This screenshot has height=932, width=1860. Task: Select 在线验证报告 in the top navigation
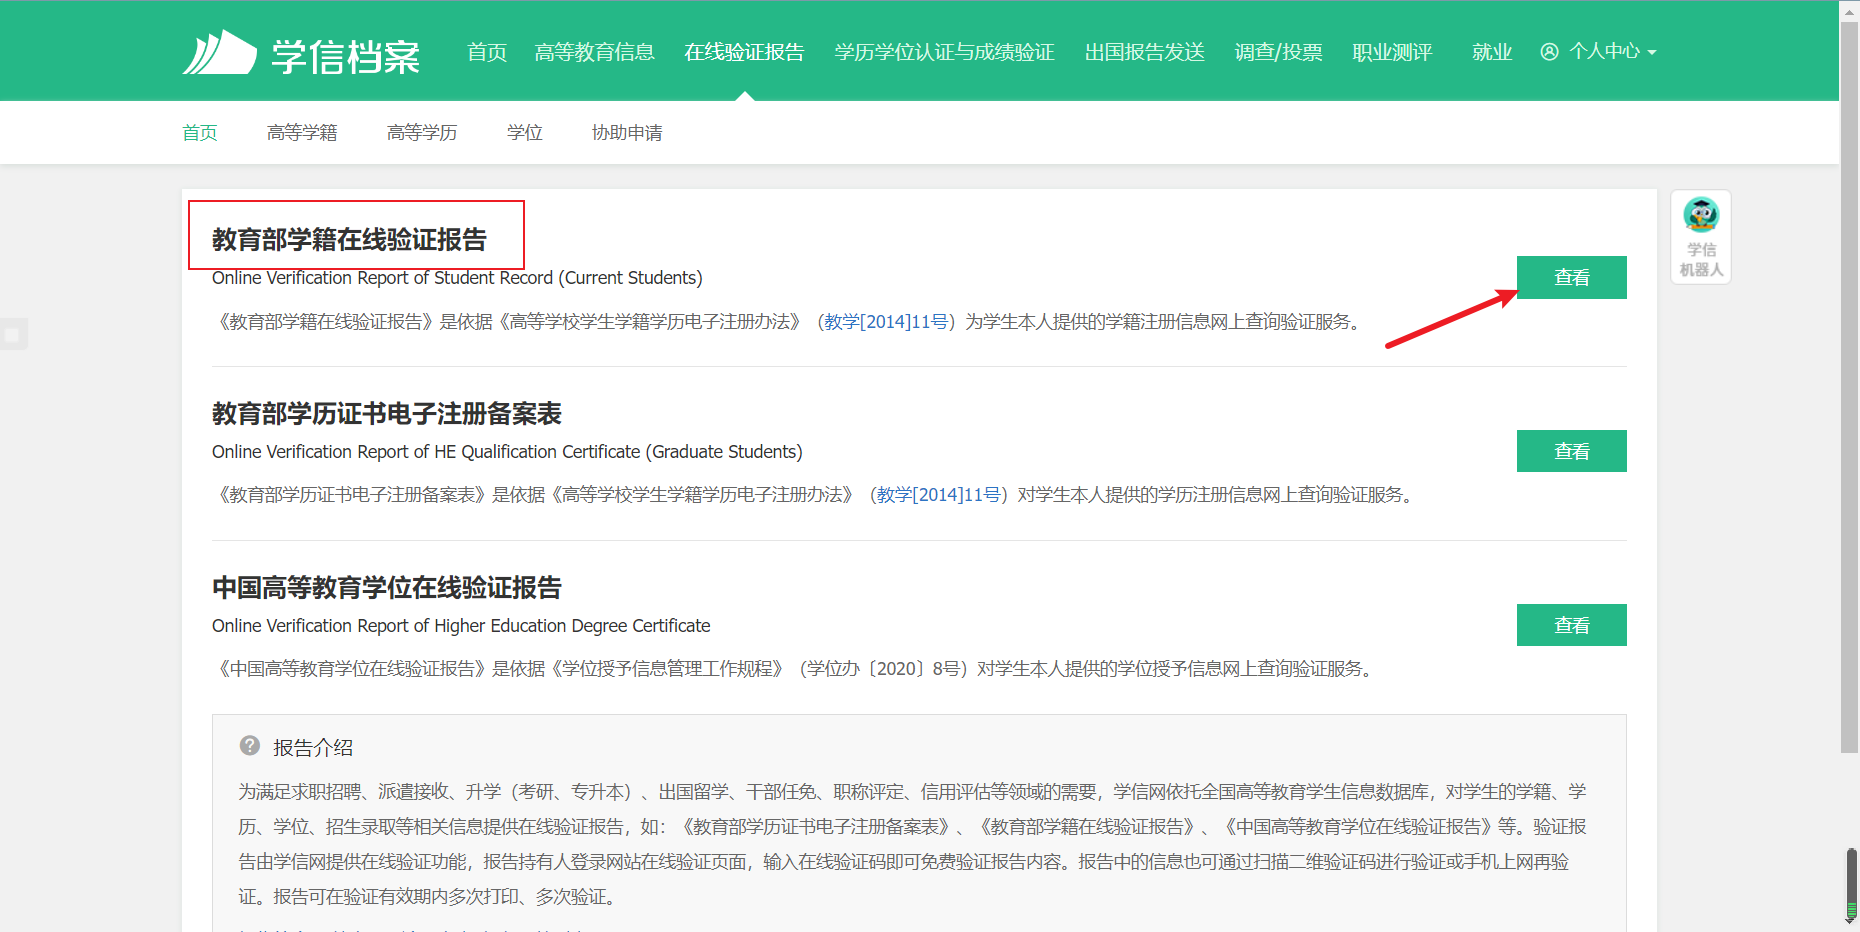point(744,52)
